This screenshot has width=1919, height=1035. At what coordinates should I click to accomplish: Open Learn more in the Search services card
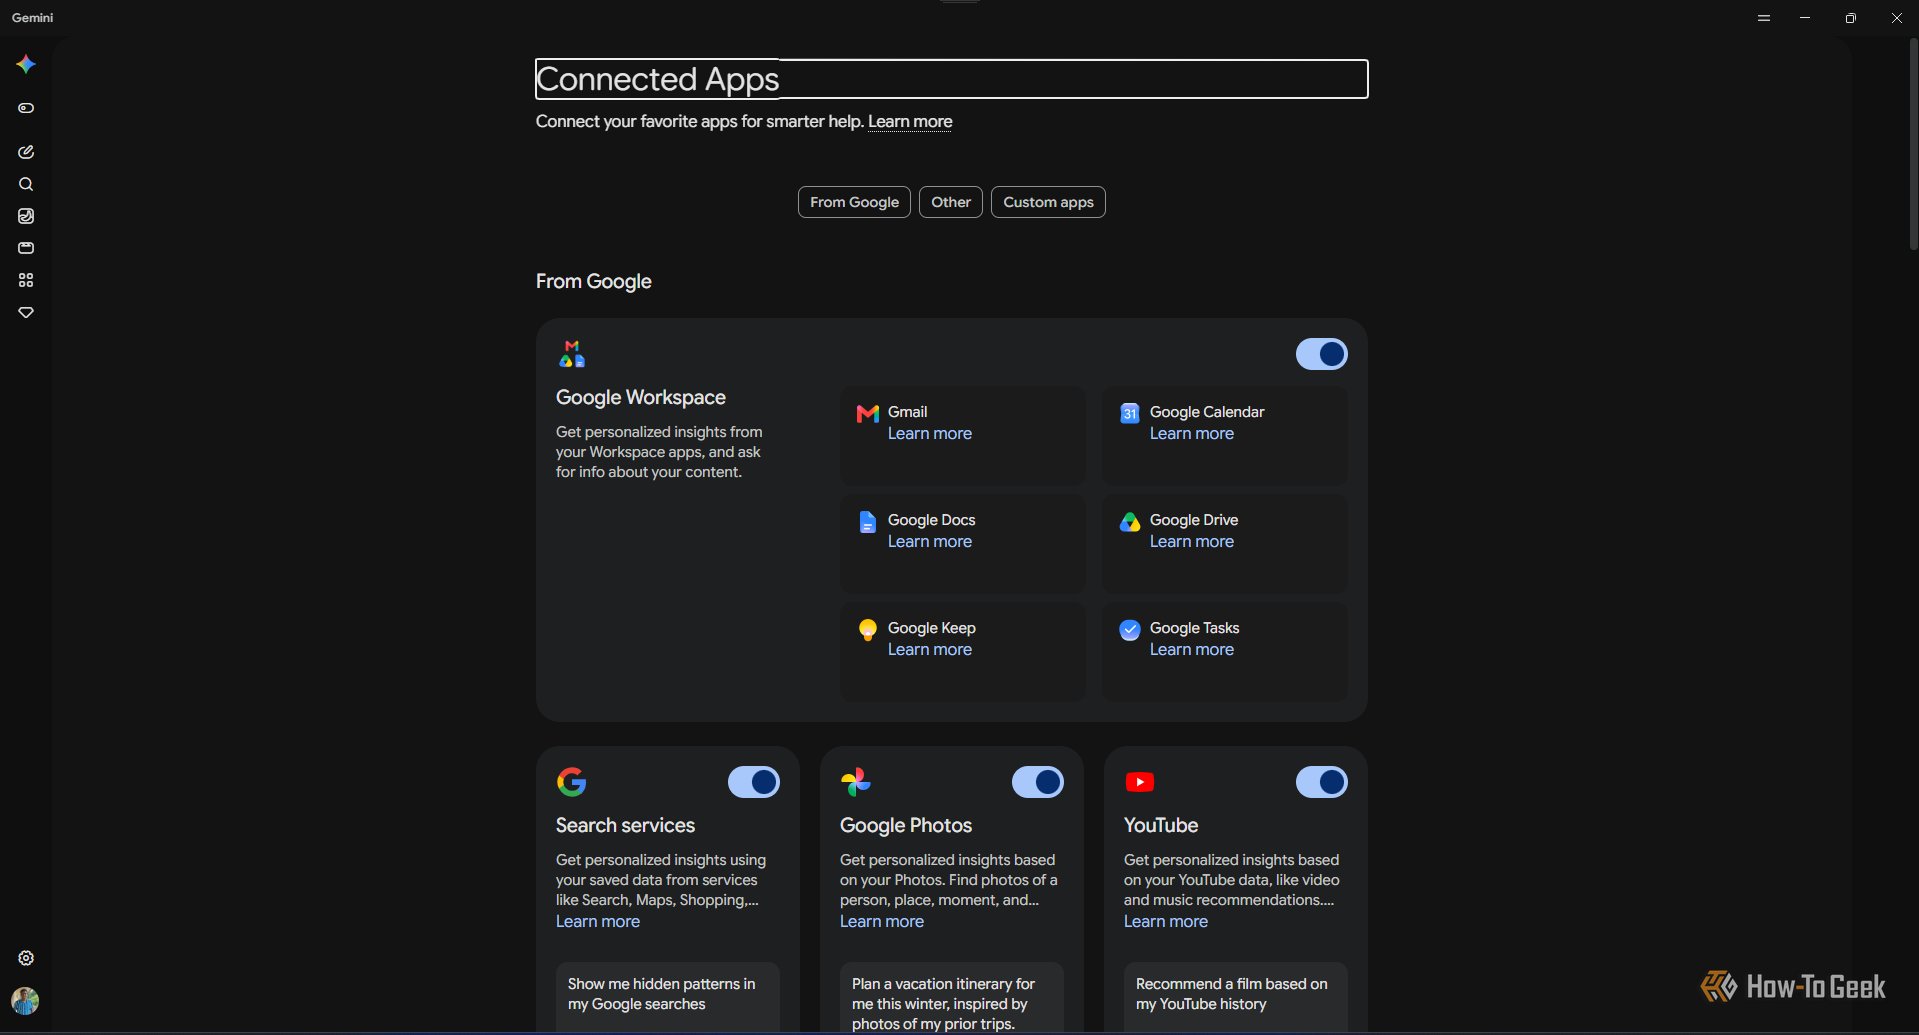tap(598, 922)
